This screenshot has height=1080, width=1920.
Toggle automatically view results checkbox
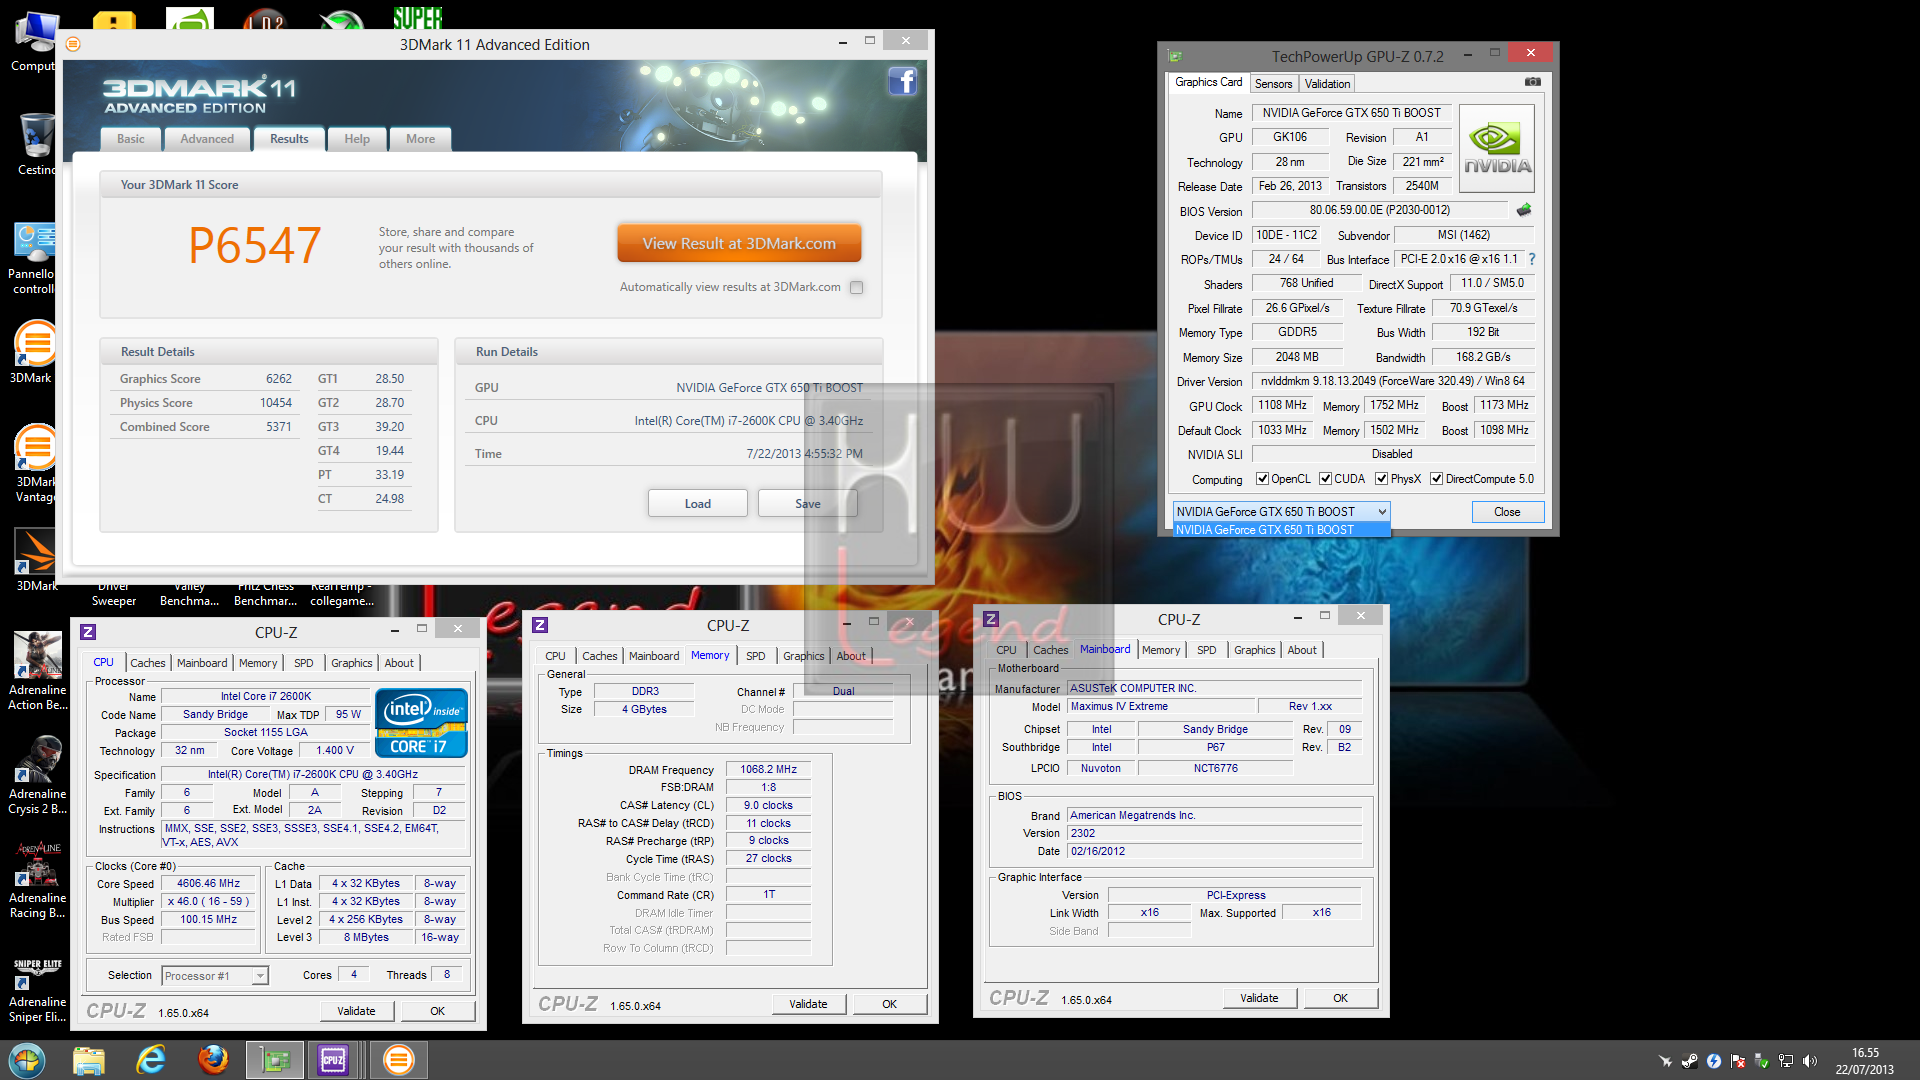click(x=856, y=288)
